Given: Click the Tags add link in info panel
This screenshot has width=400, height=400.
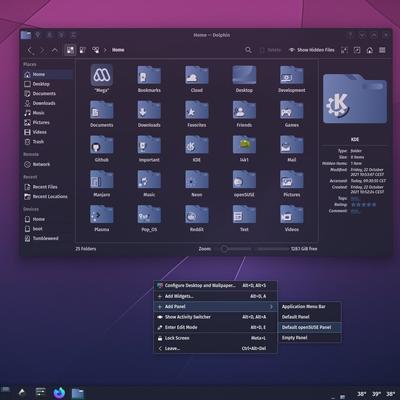Looking at the screenshot, I should (x=355, y=198).
